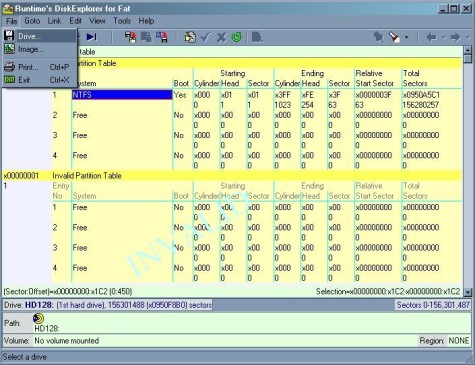The image size is (475, 365).
Task: Click the scroll down arrow of the vertical scrollbar
Action: coord(468,292)
